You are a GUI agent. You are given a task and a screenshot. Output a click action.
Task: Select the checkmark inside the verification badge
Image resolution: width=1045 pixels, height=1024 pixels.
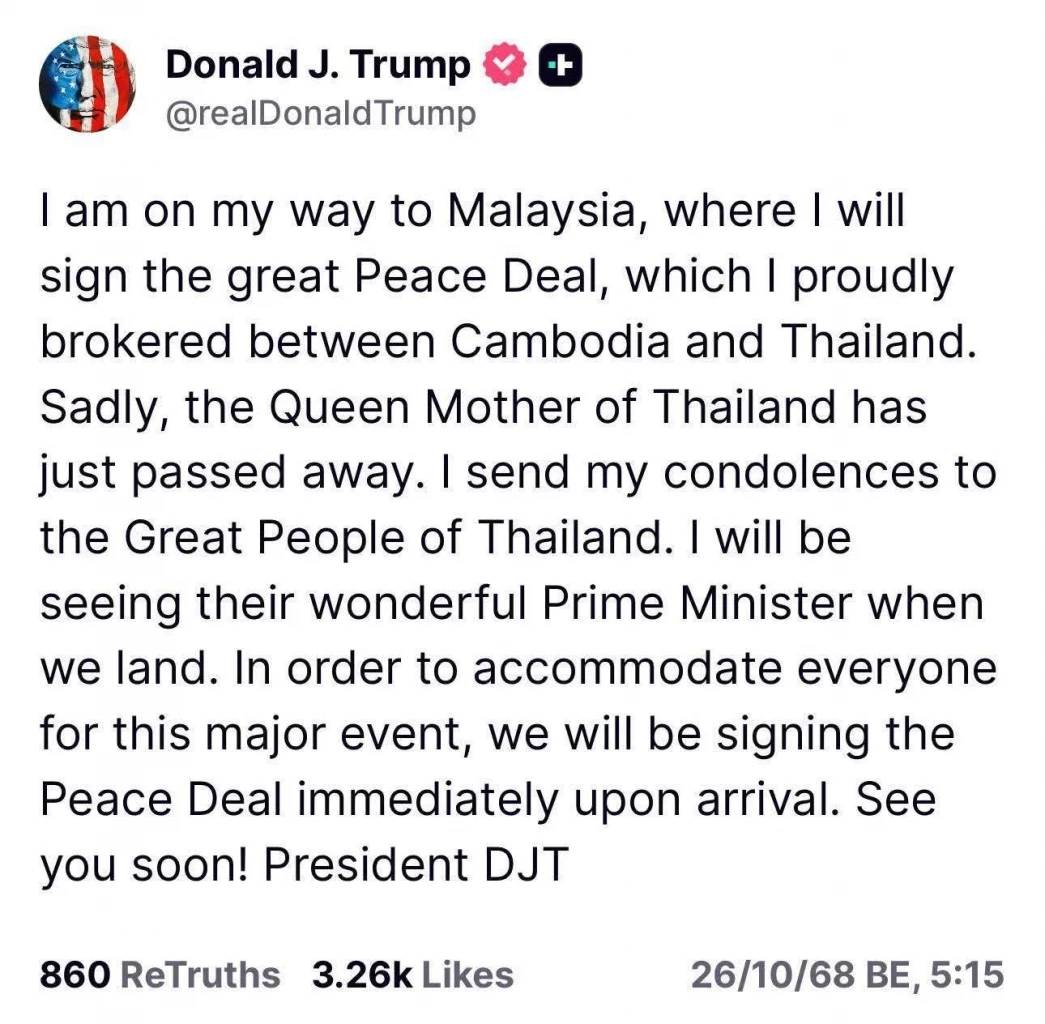click(x=505, y=64)
